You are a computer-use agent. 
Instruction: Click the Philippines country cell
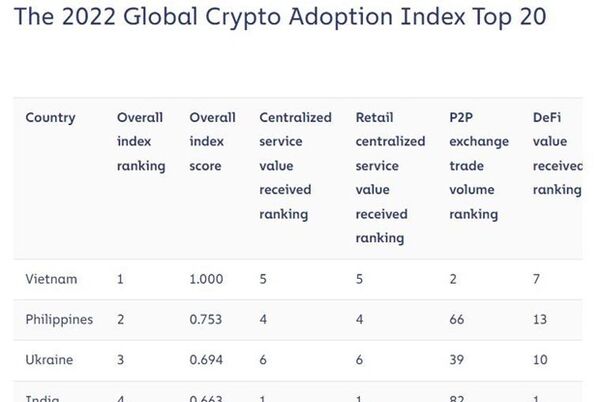click(x=59, y=319)
